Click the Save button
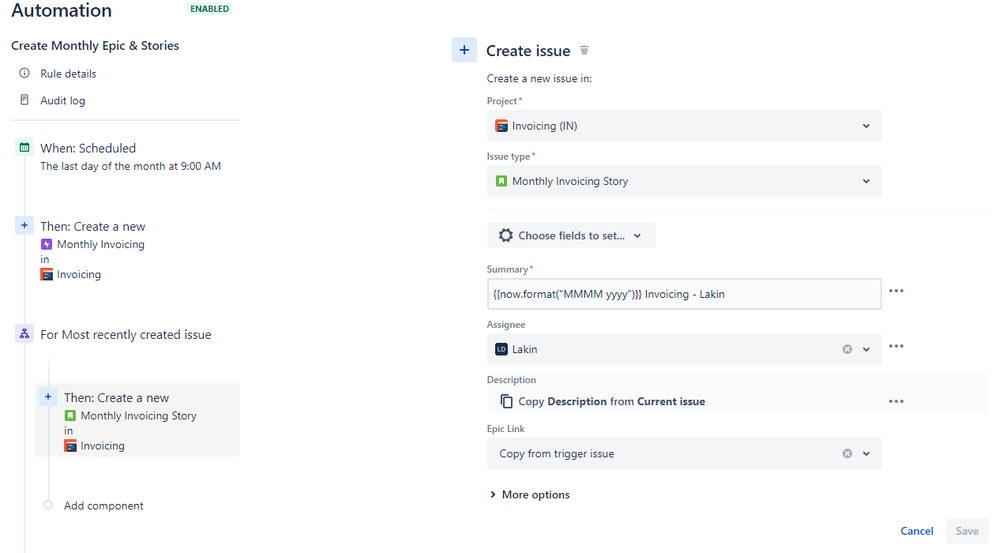The image size is (999, 553). click(x=967, y=531)
